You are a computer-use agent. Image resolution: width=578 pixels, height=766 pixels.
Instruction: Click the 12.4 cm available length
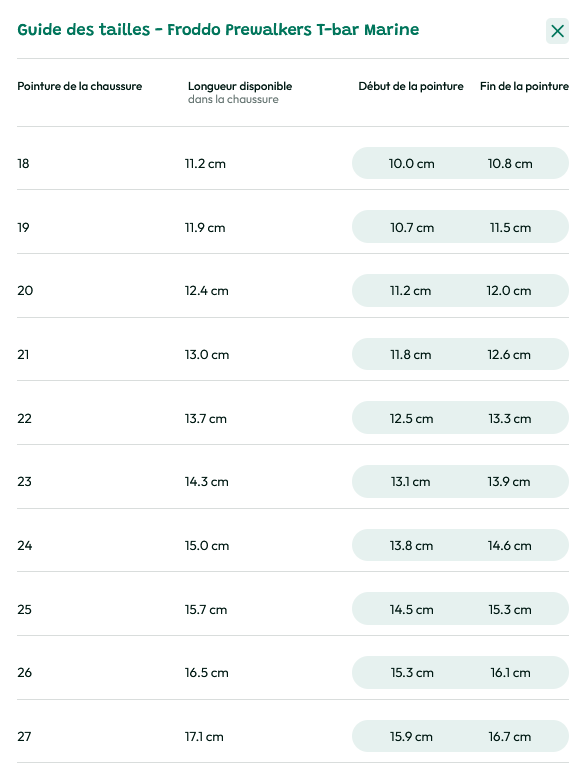click(x=206, y=291)
